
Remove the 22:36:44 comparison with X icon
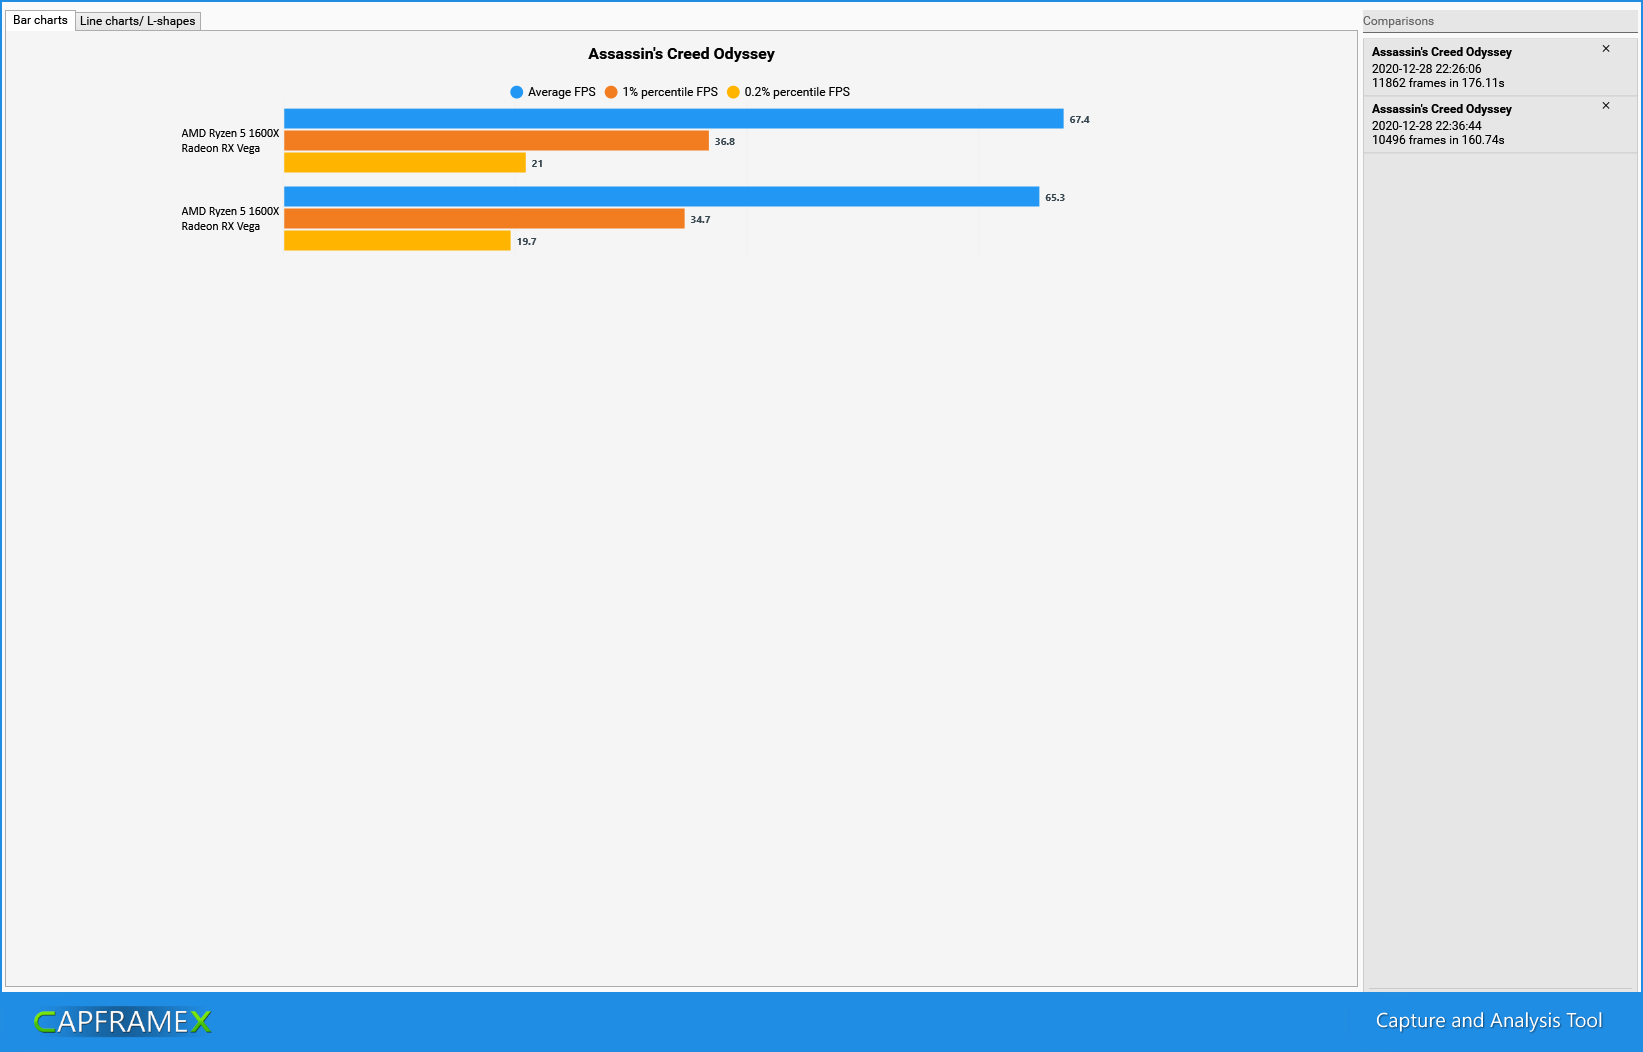[1606, 106]
